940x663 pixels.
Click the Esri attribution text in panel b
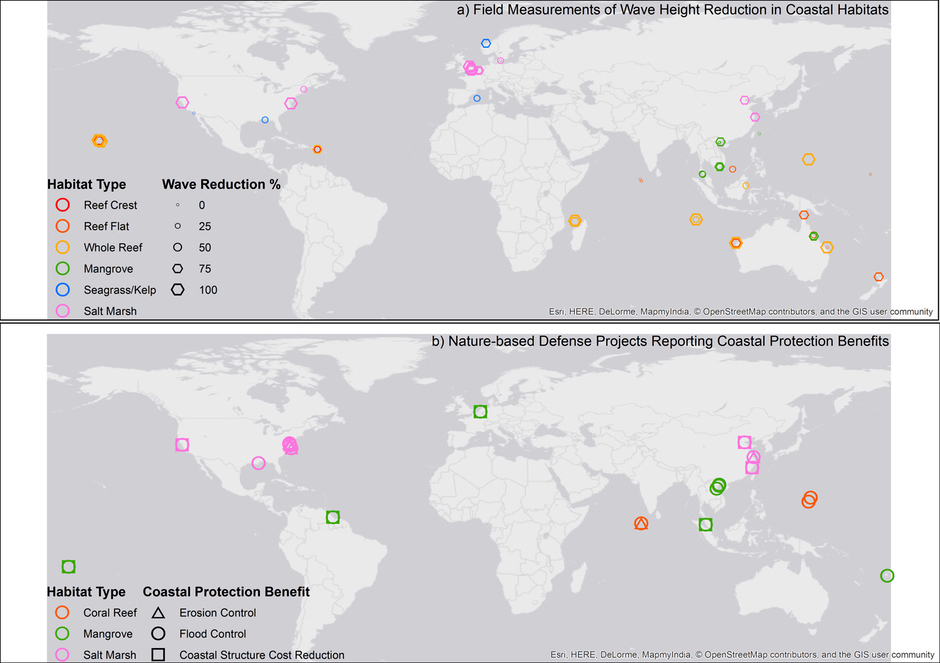click(x=742, y=655)
